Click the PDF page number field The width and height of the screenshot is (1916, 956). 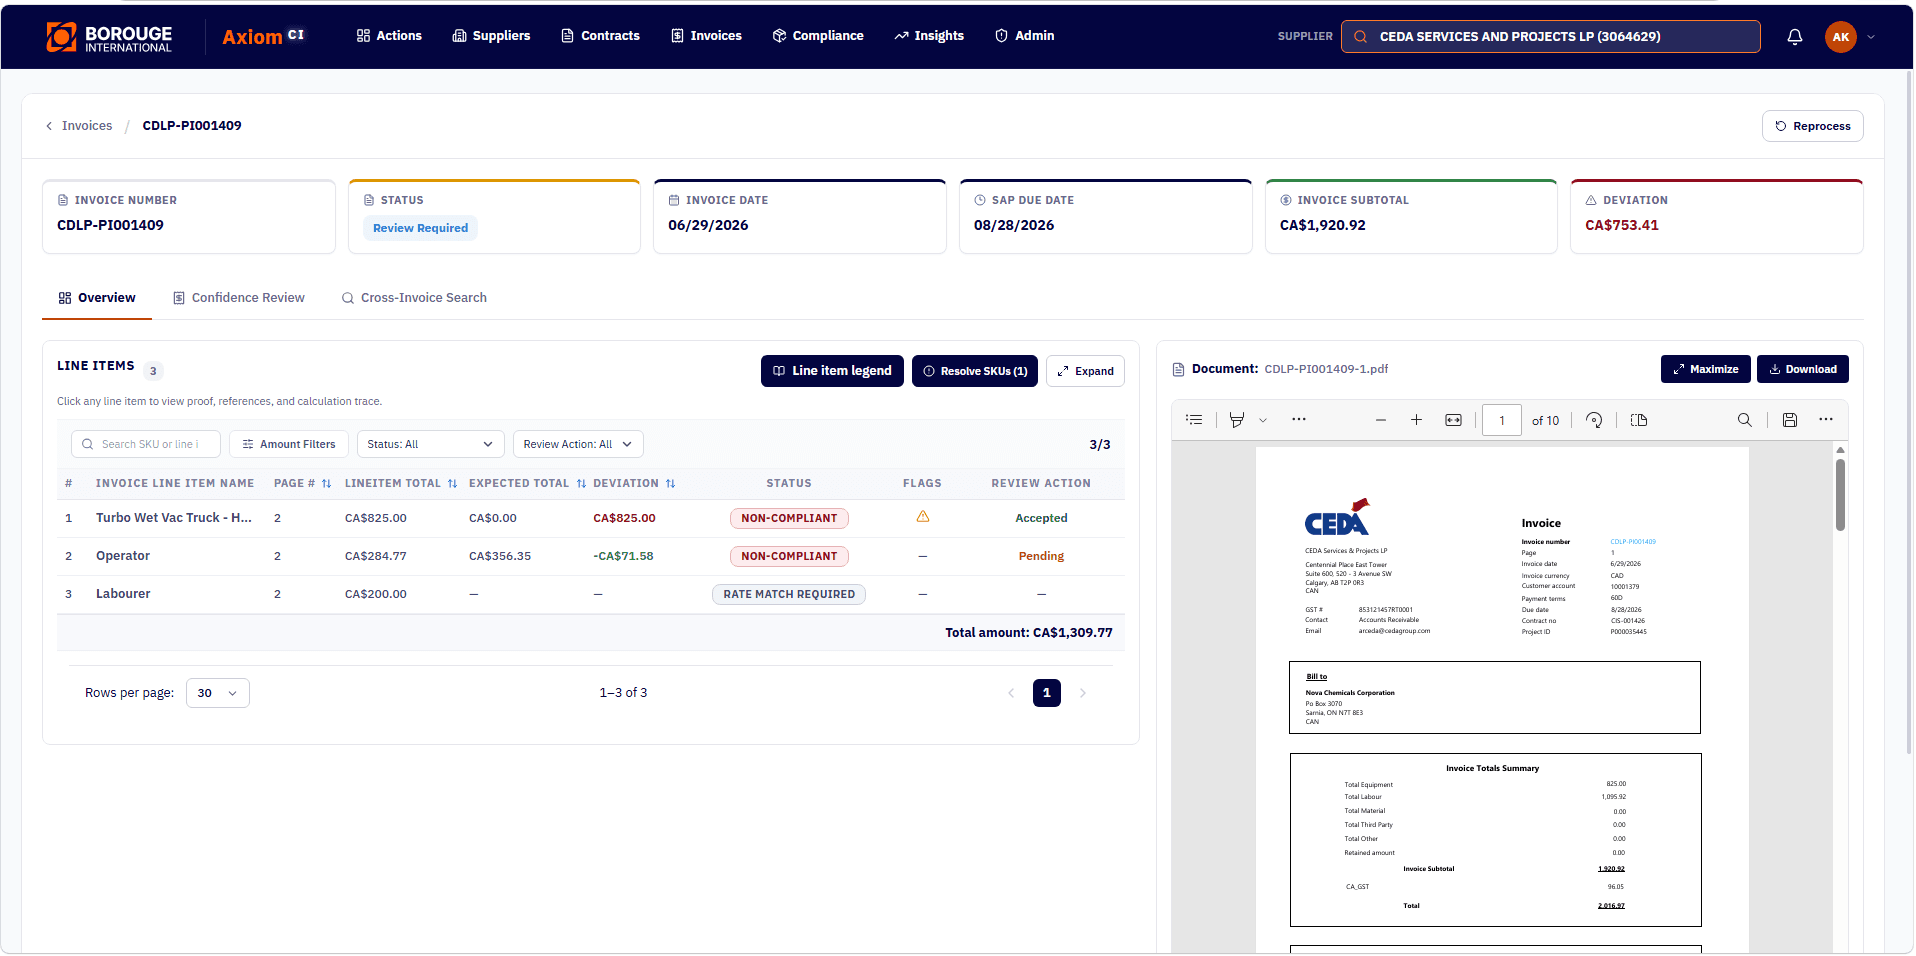click(1502, 421)
